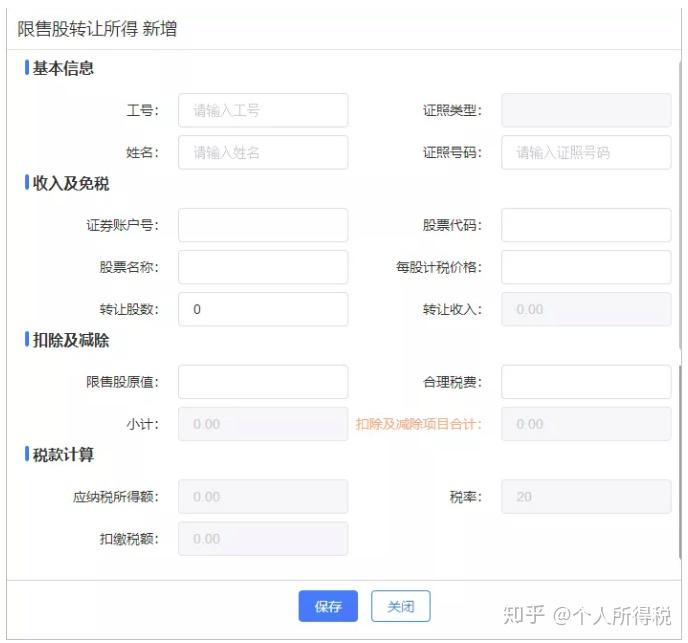Click the disabled 转让收入 field

coord(586,309)
